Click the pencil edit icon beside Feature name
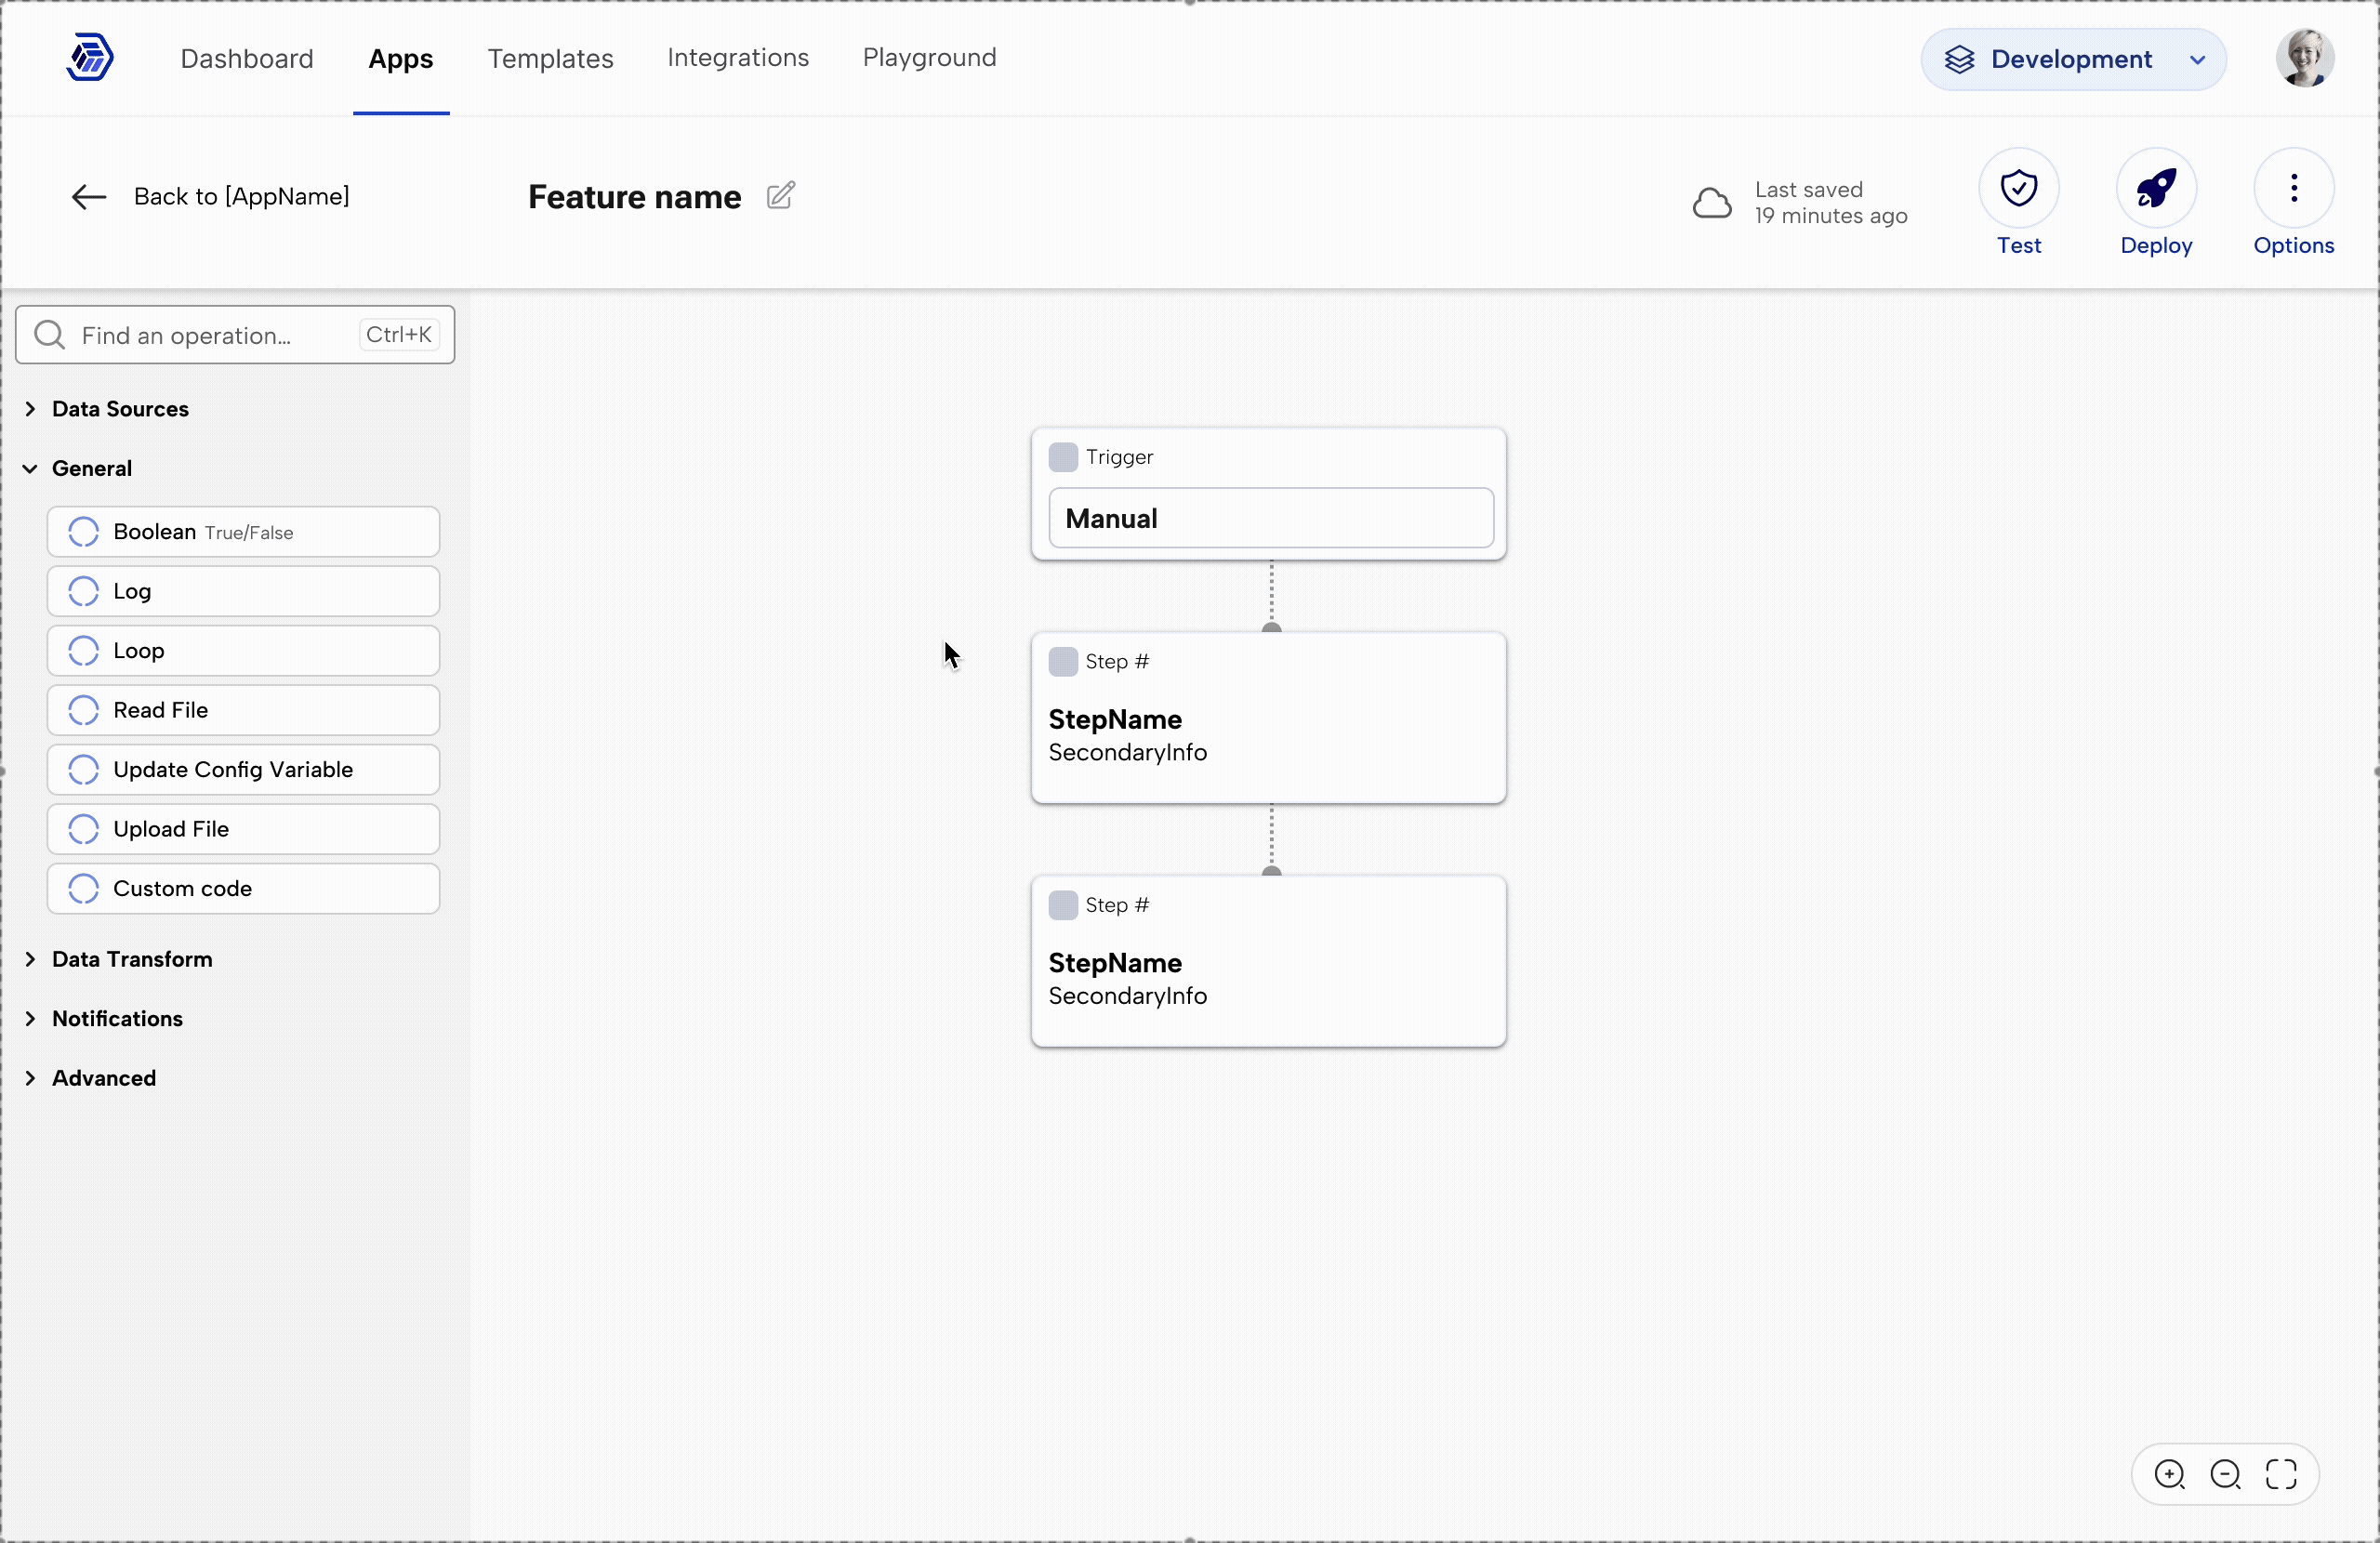The image size is (2380, 1543). 781,195
